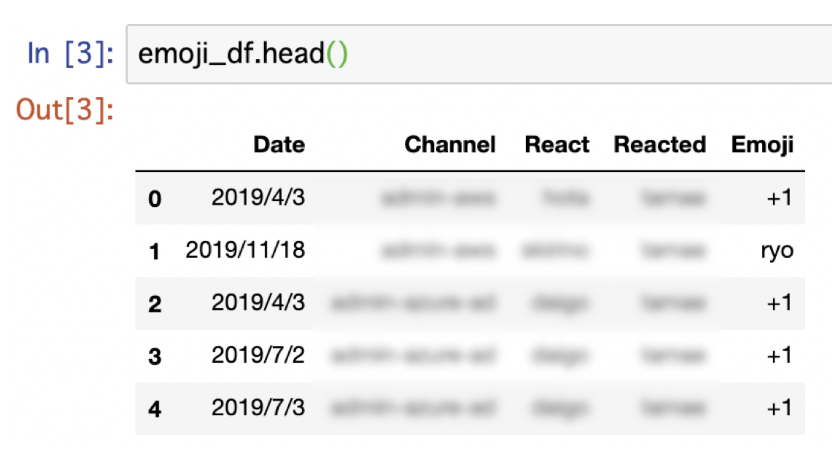Select row index 2
The width and height of the screenshot is (832, 454).
pos(154,304)
